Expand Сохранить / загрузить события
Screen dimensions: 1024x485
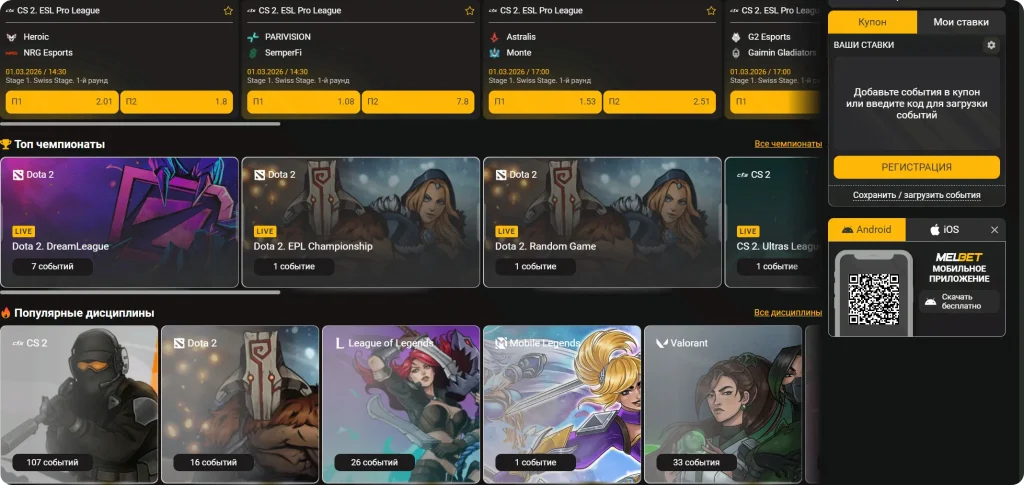click(916, 195)
